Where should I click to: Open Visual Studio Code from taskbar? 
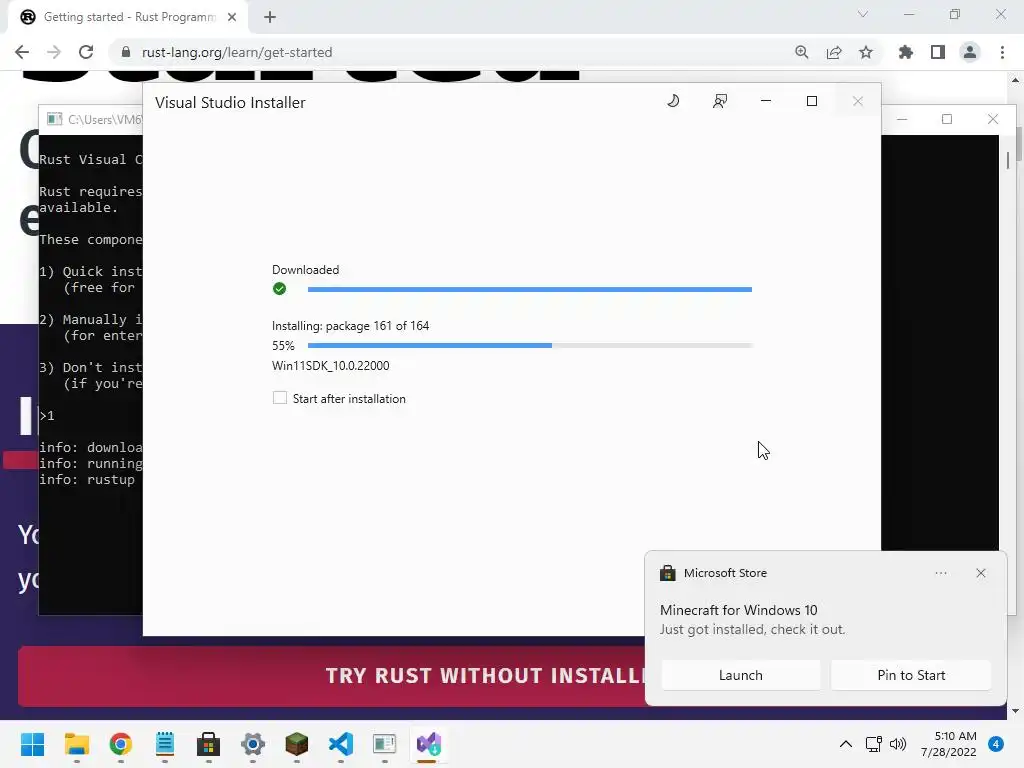point(341,744)
